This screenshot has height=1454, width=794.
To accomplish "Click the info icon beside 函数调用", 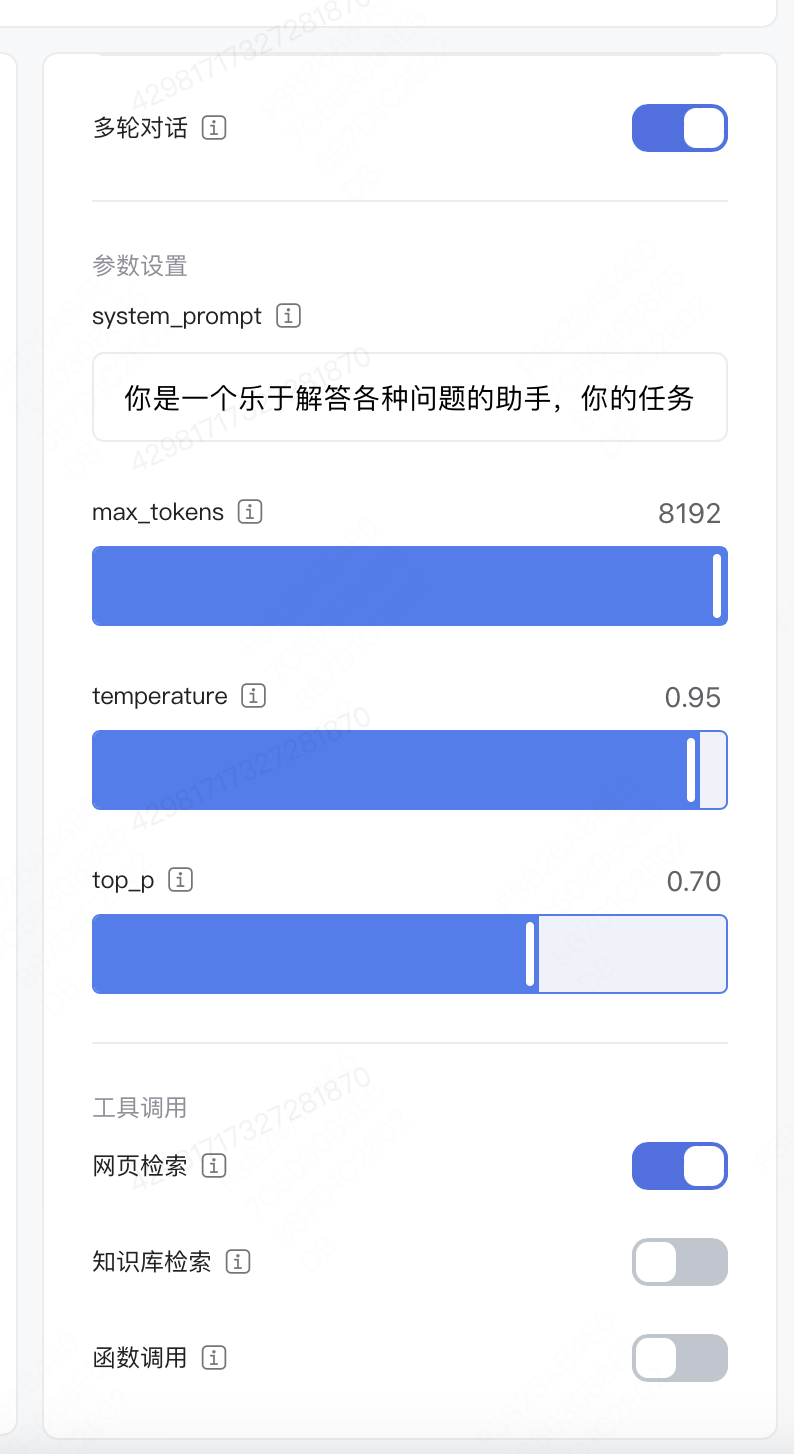I will point(214,1358).
